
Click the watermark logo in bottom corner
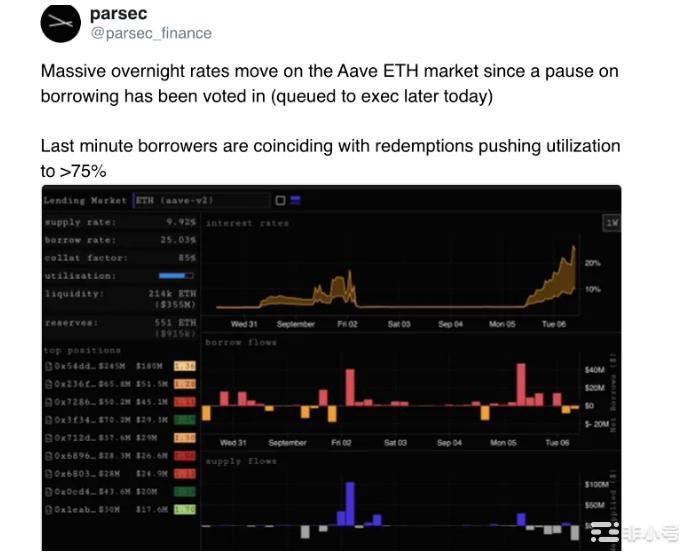coord(634,531)
